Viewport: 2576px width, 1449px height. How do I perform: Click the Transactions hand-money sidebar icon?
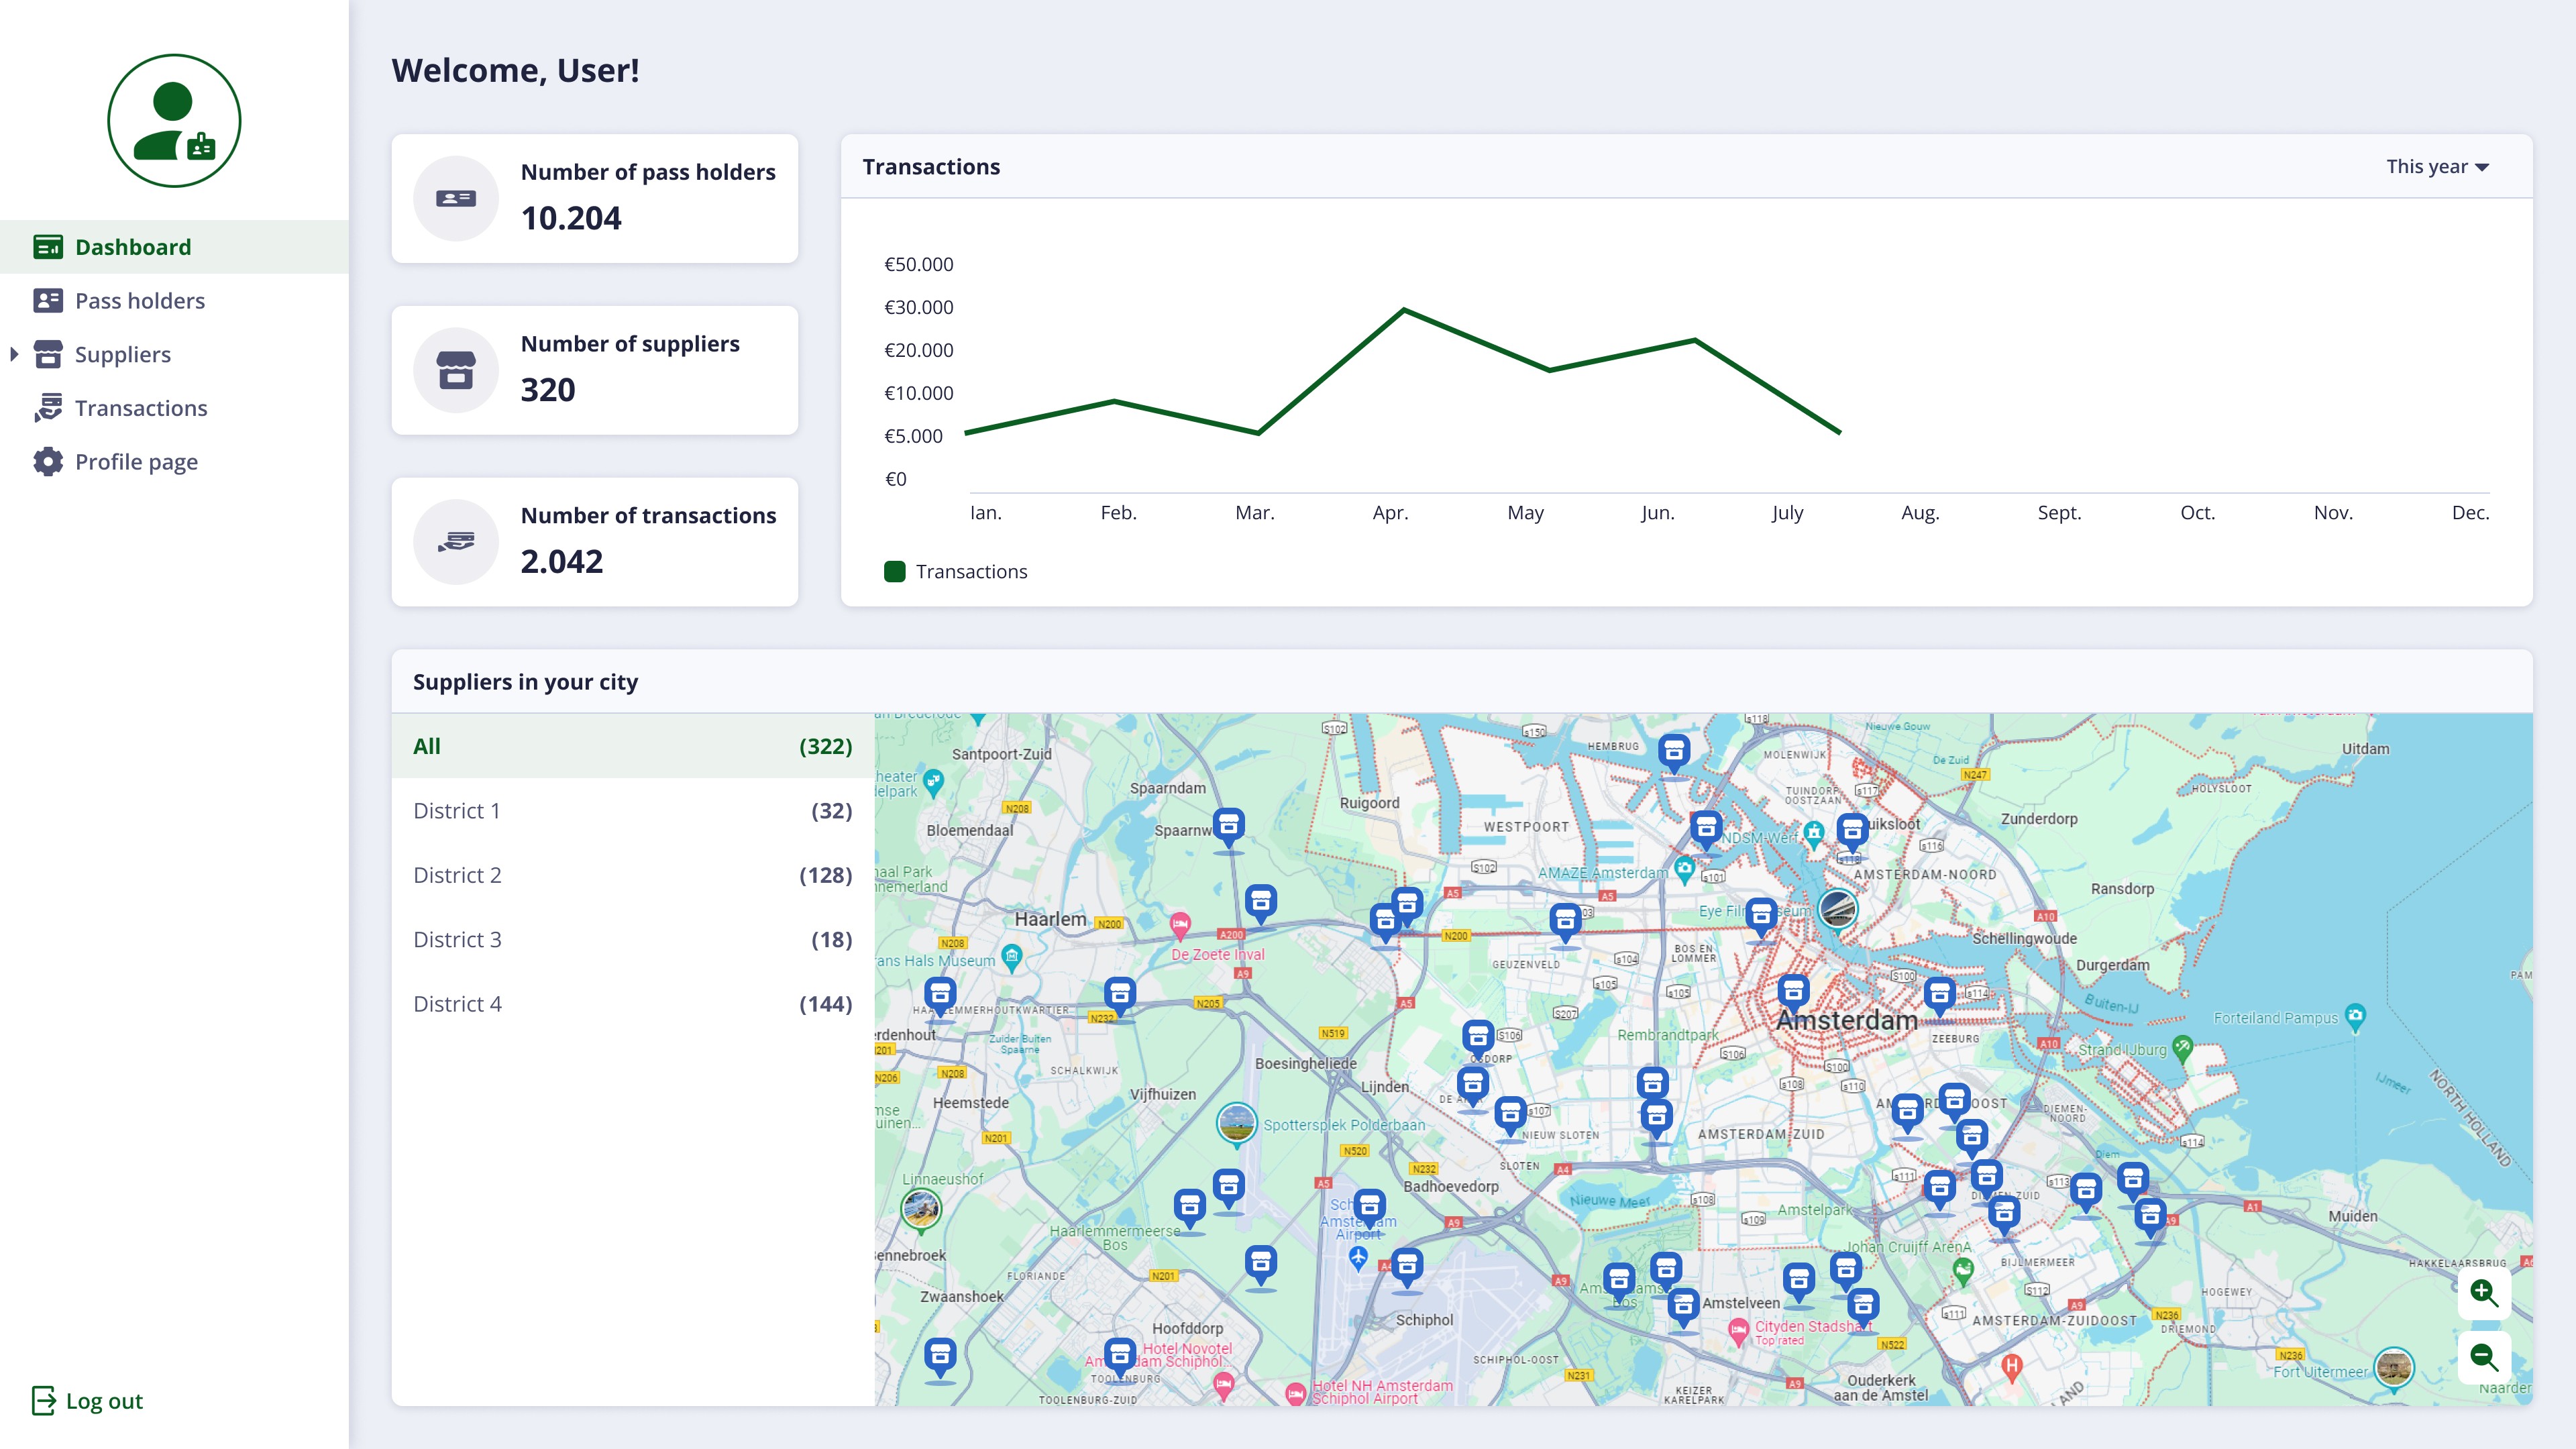click(x=47, y=408)
